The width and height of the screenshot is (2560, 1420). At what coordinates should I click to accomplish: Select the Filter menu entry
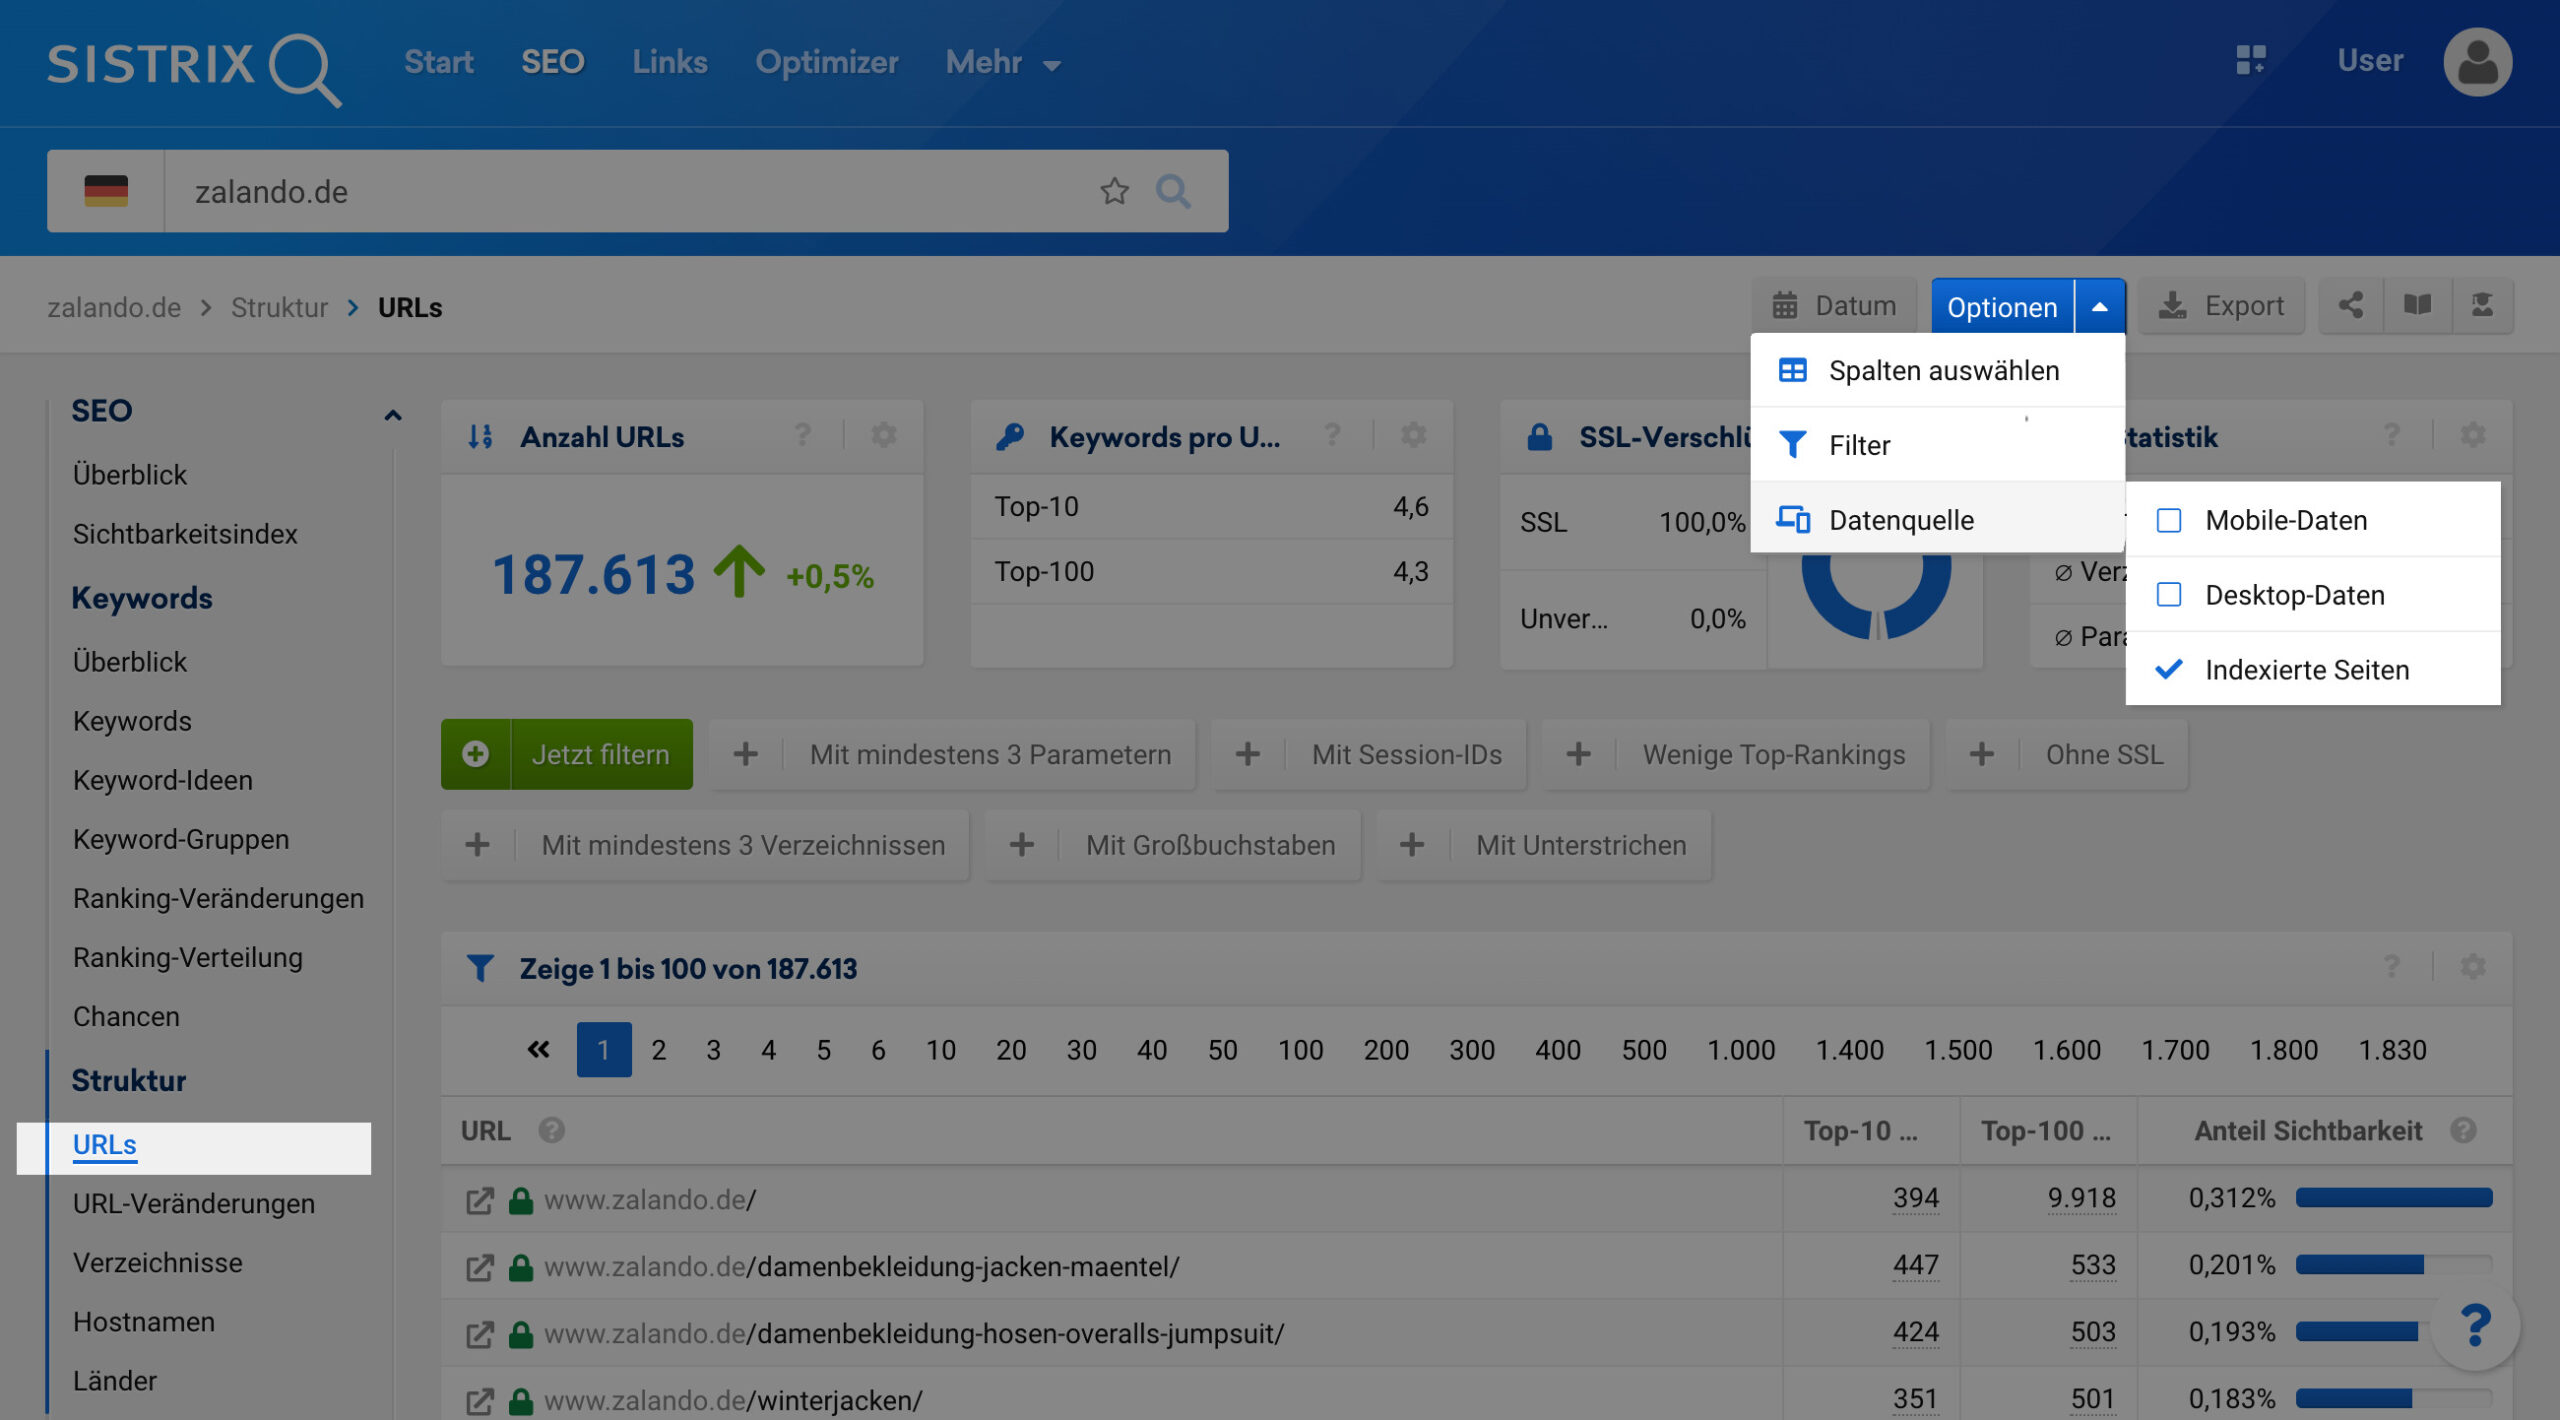[x=1858, y=445]
